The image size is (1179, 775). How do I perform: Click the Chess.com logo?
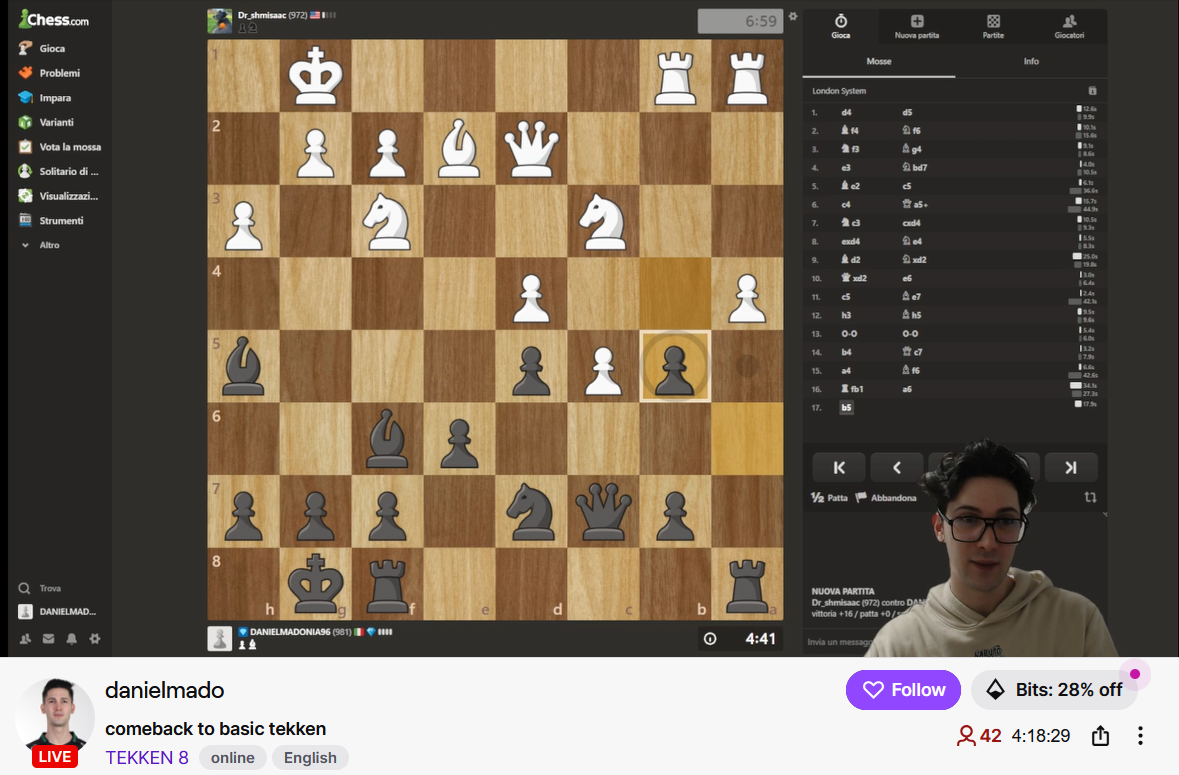coord(54,19)
